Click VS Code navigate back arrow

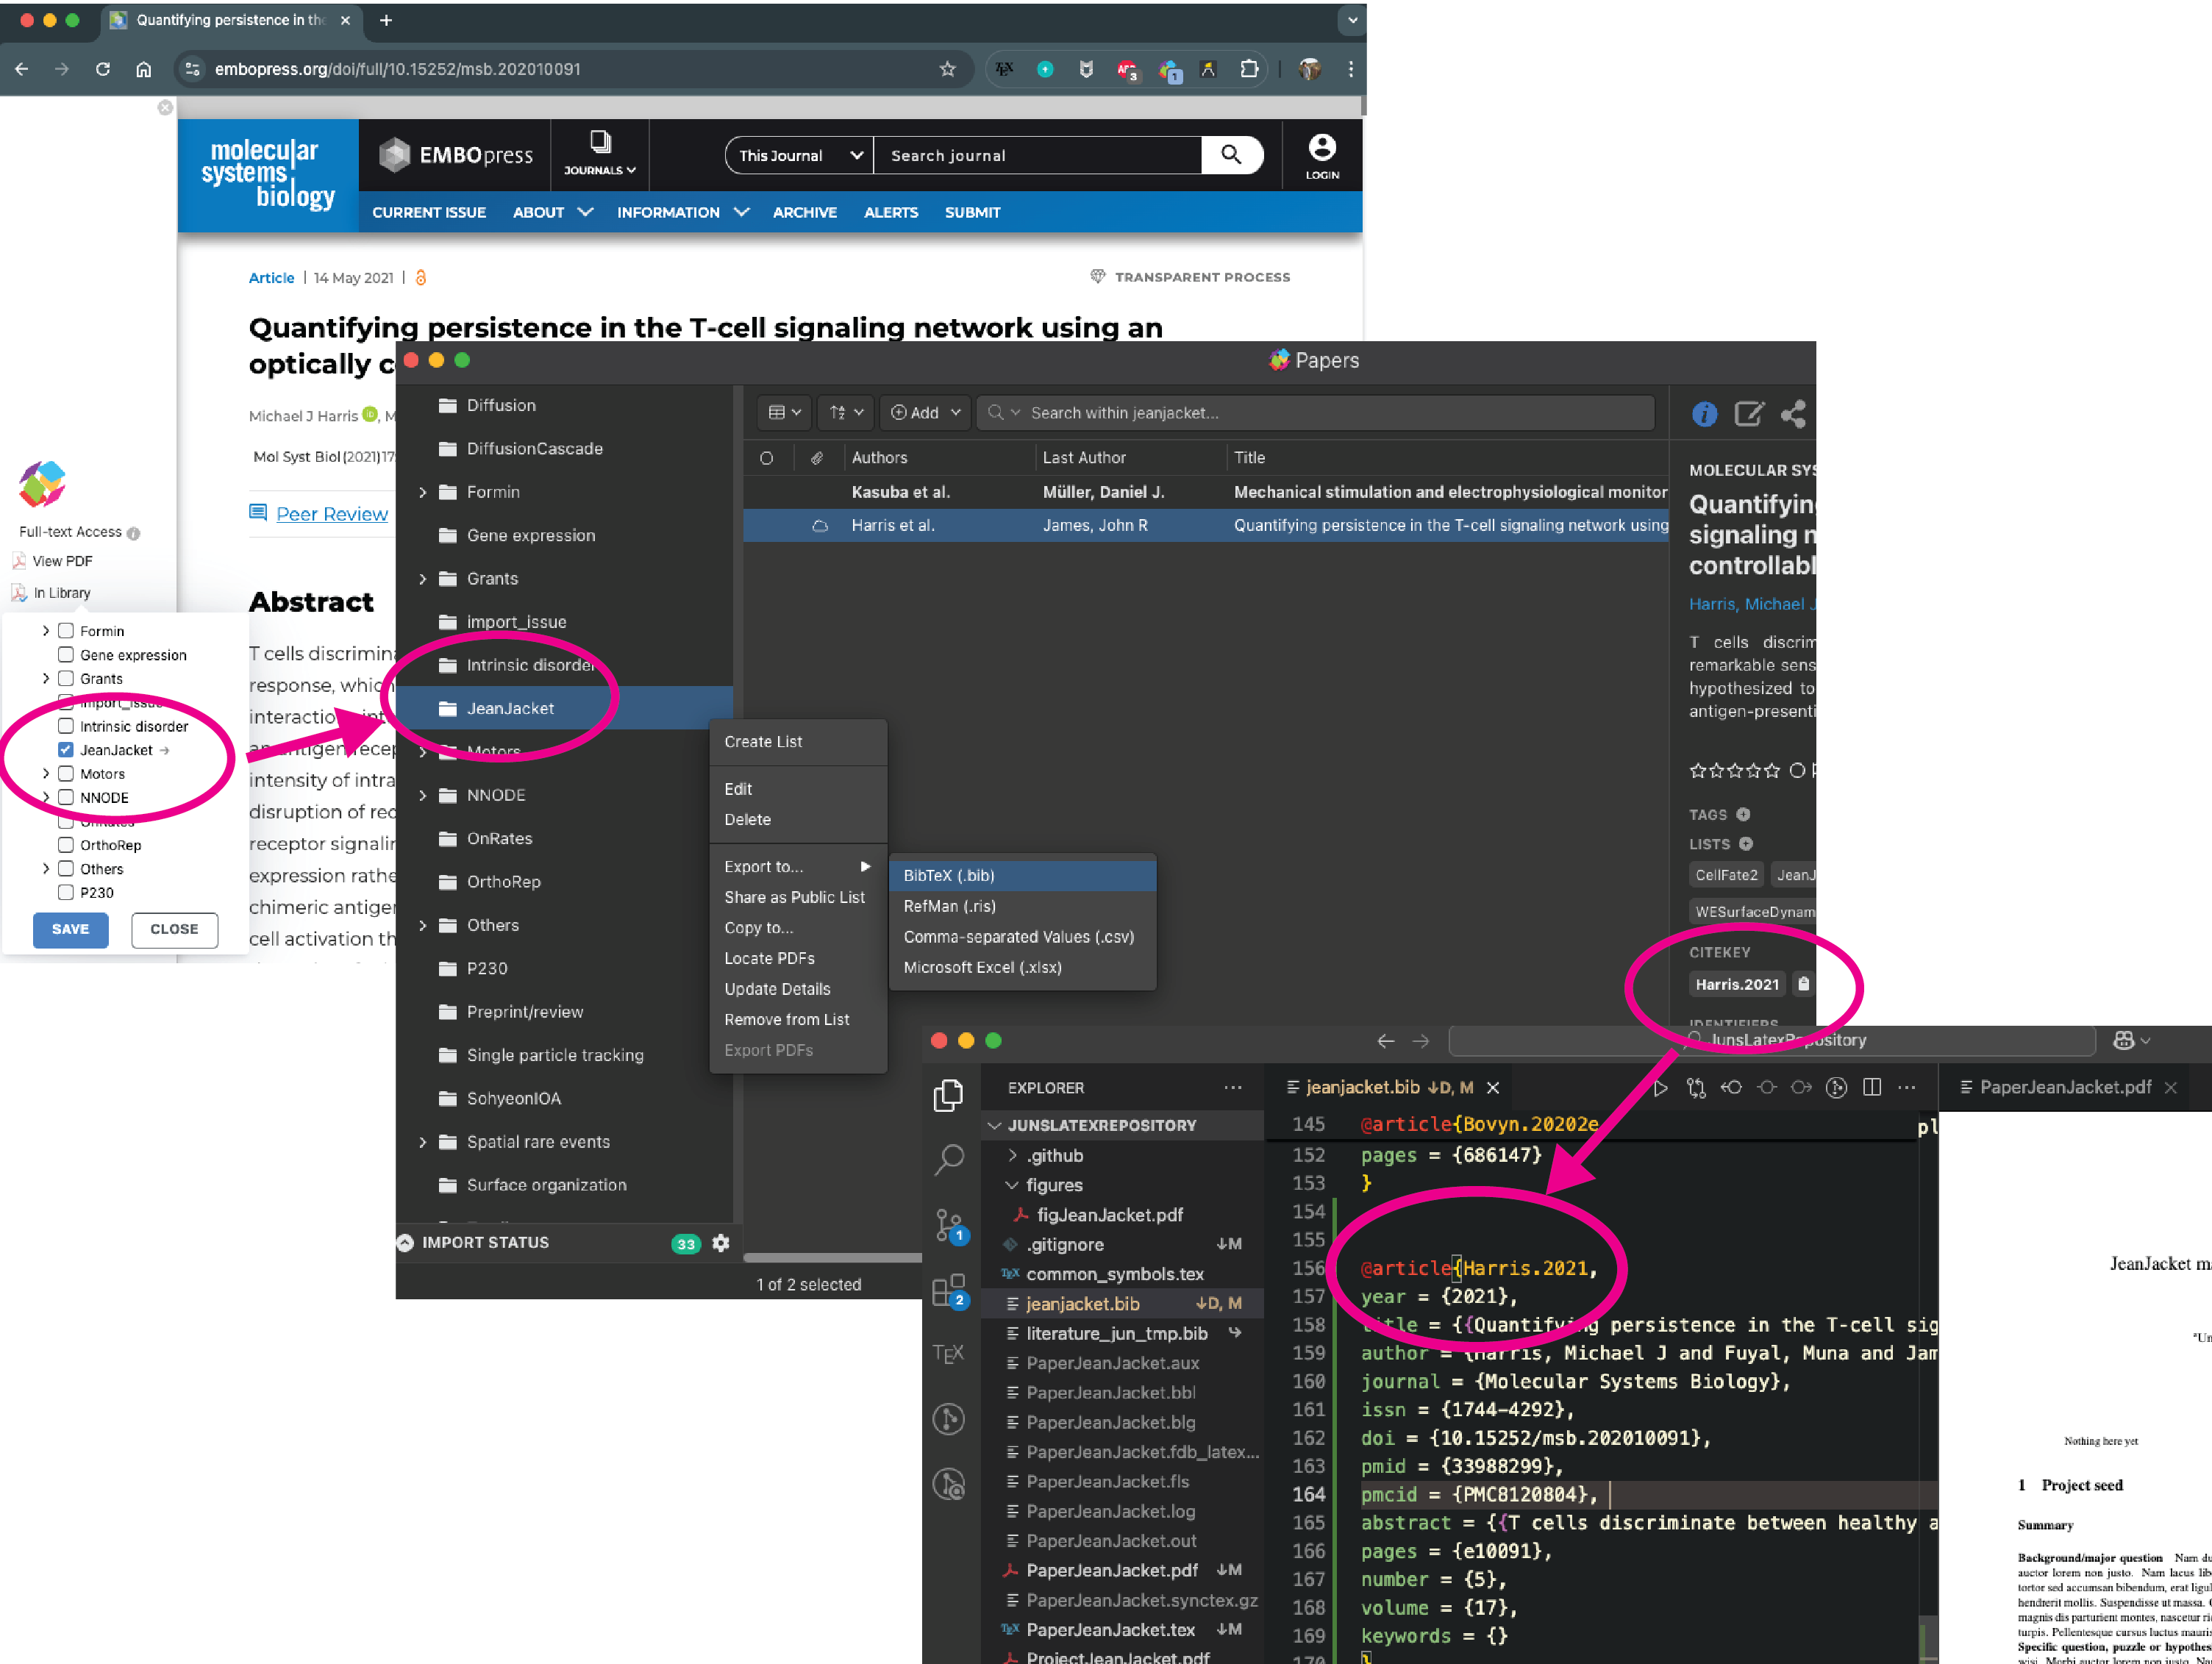1385,1041
